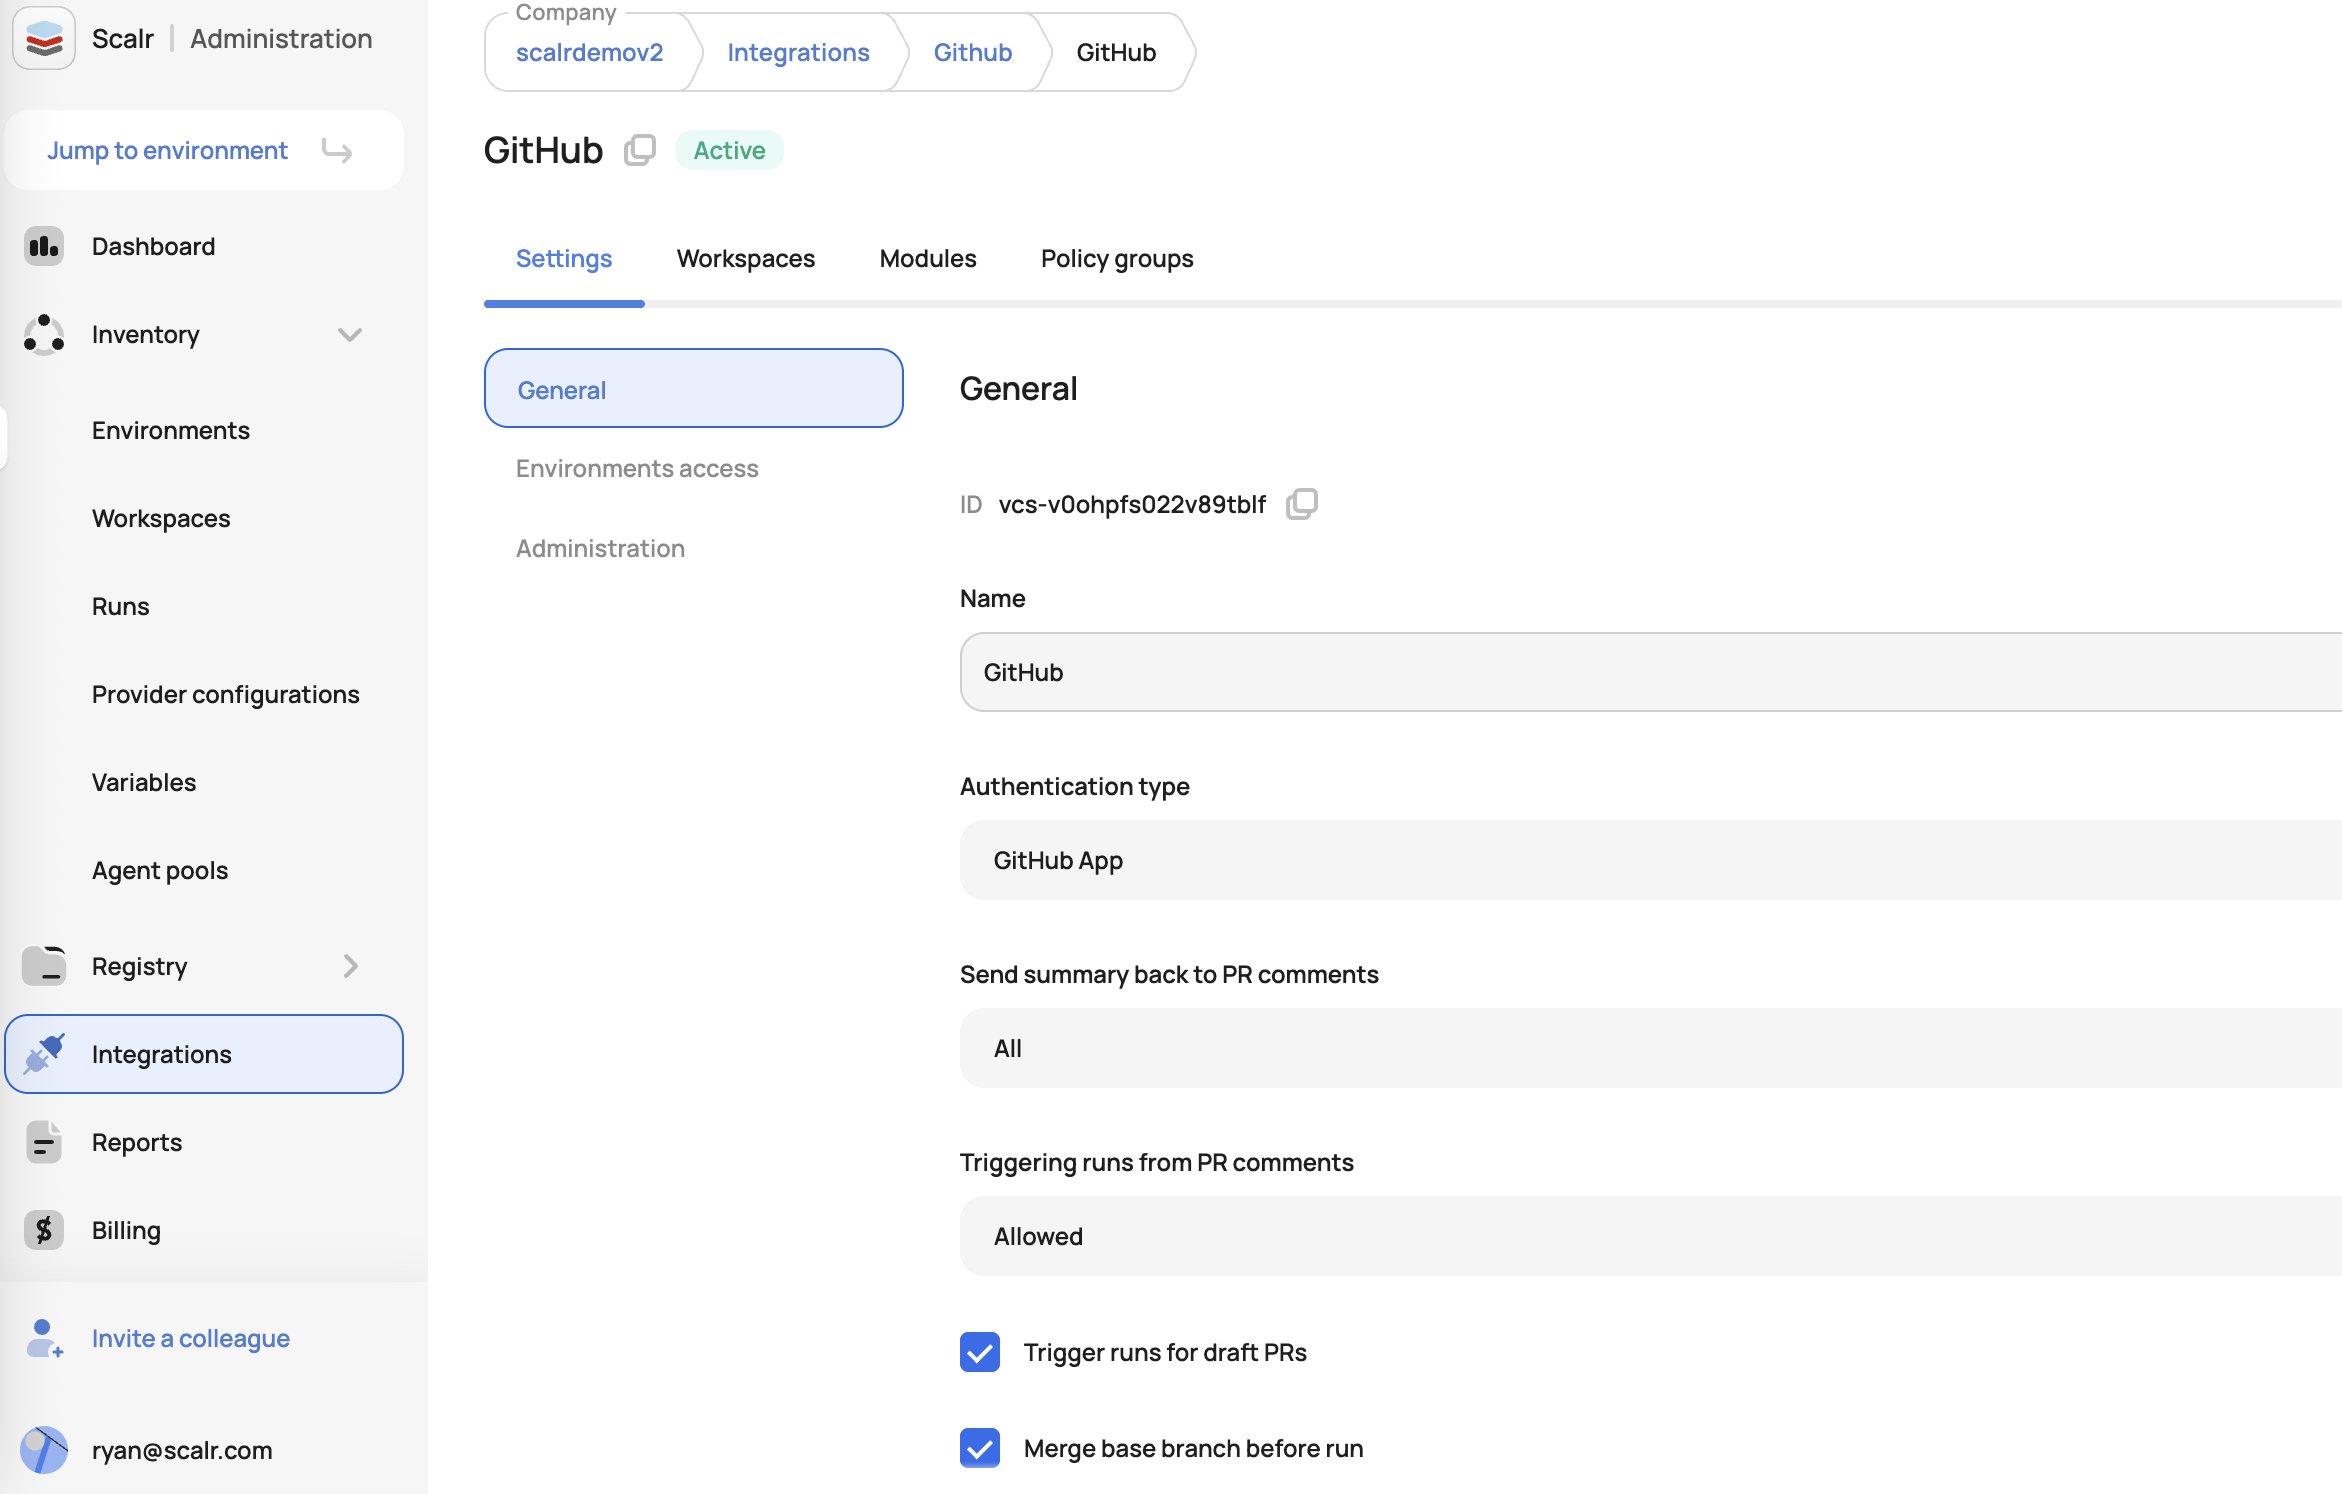Collapse the Inventory section chevron

350,334
